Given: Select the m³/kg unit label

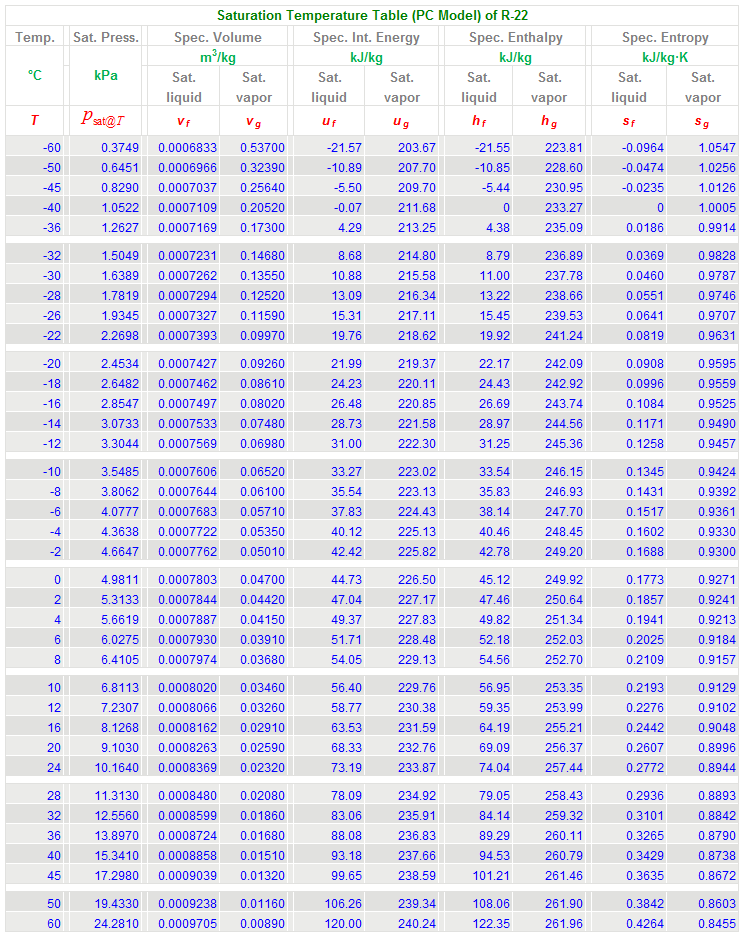Looking at the screenshot, I should tap(218, 57).
